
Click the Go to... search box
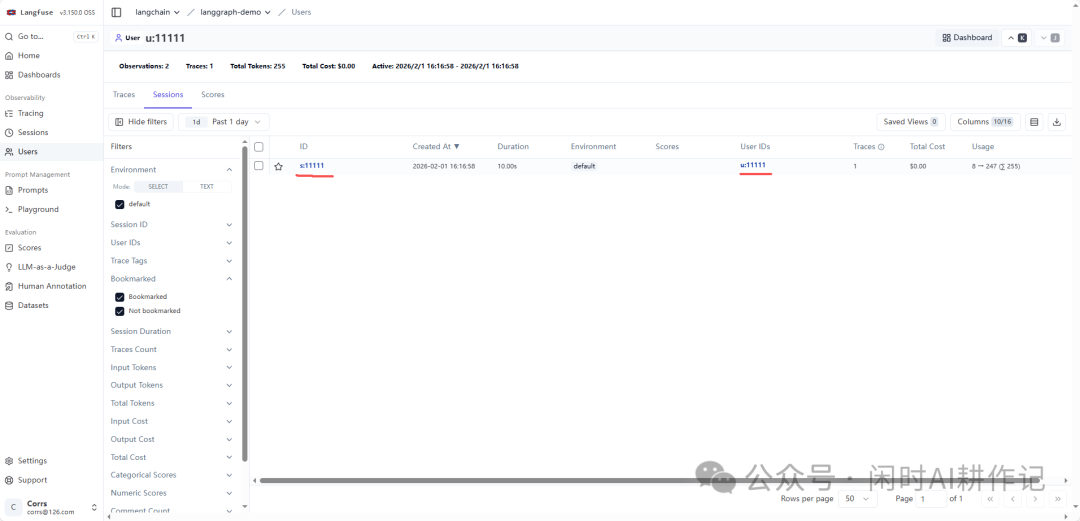51,37
